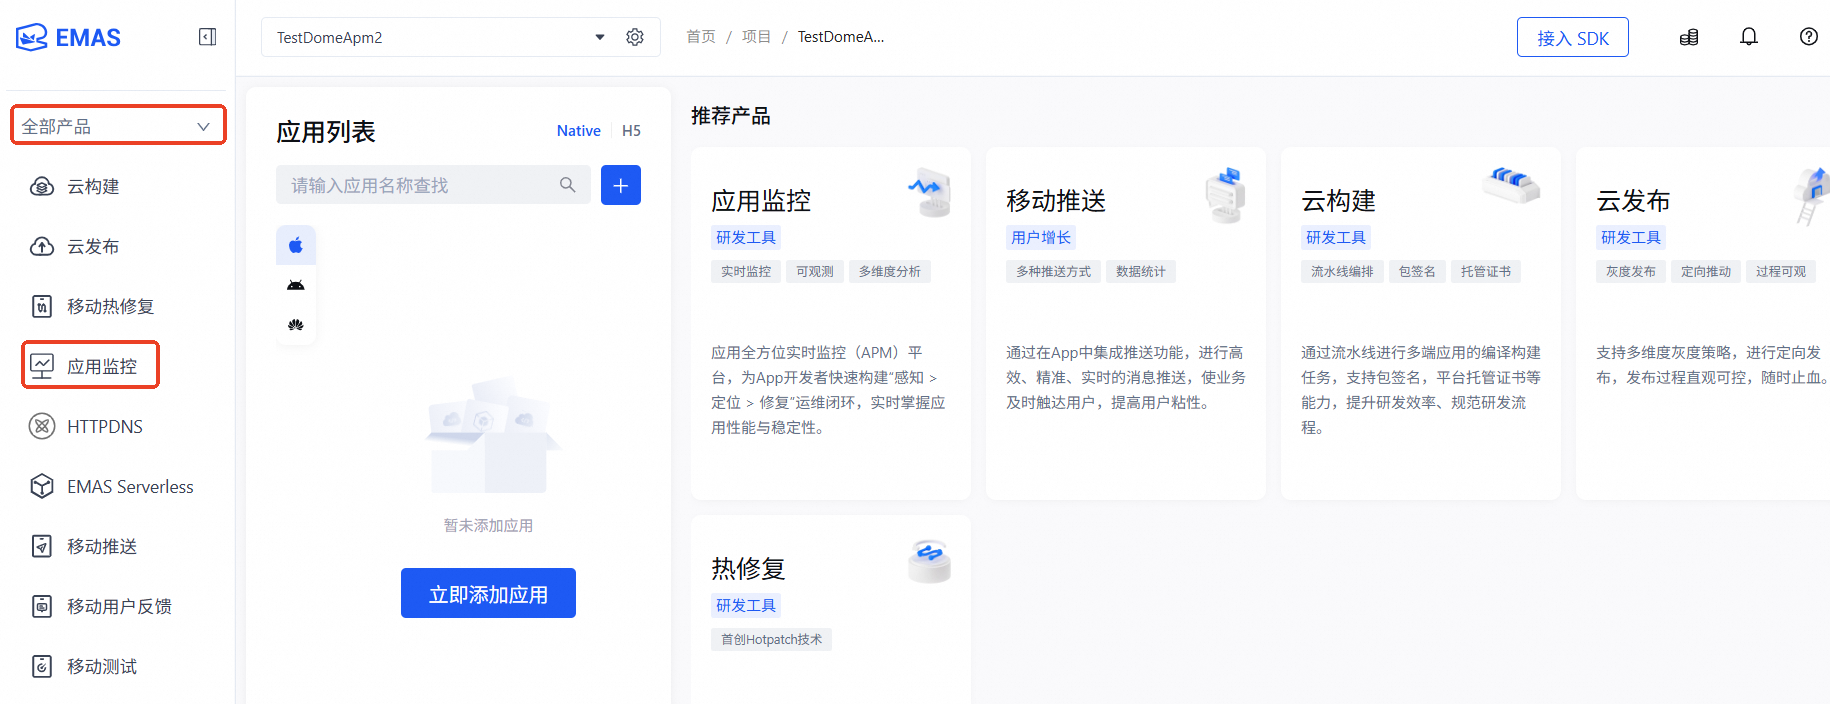The height and width of the screenshot is (704, 1830).
Task: Select the iOS Apple platform icon
Action: point(296,245)
